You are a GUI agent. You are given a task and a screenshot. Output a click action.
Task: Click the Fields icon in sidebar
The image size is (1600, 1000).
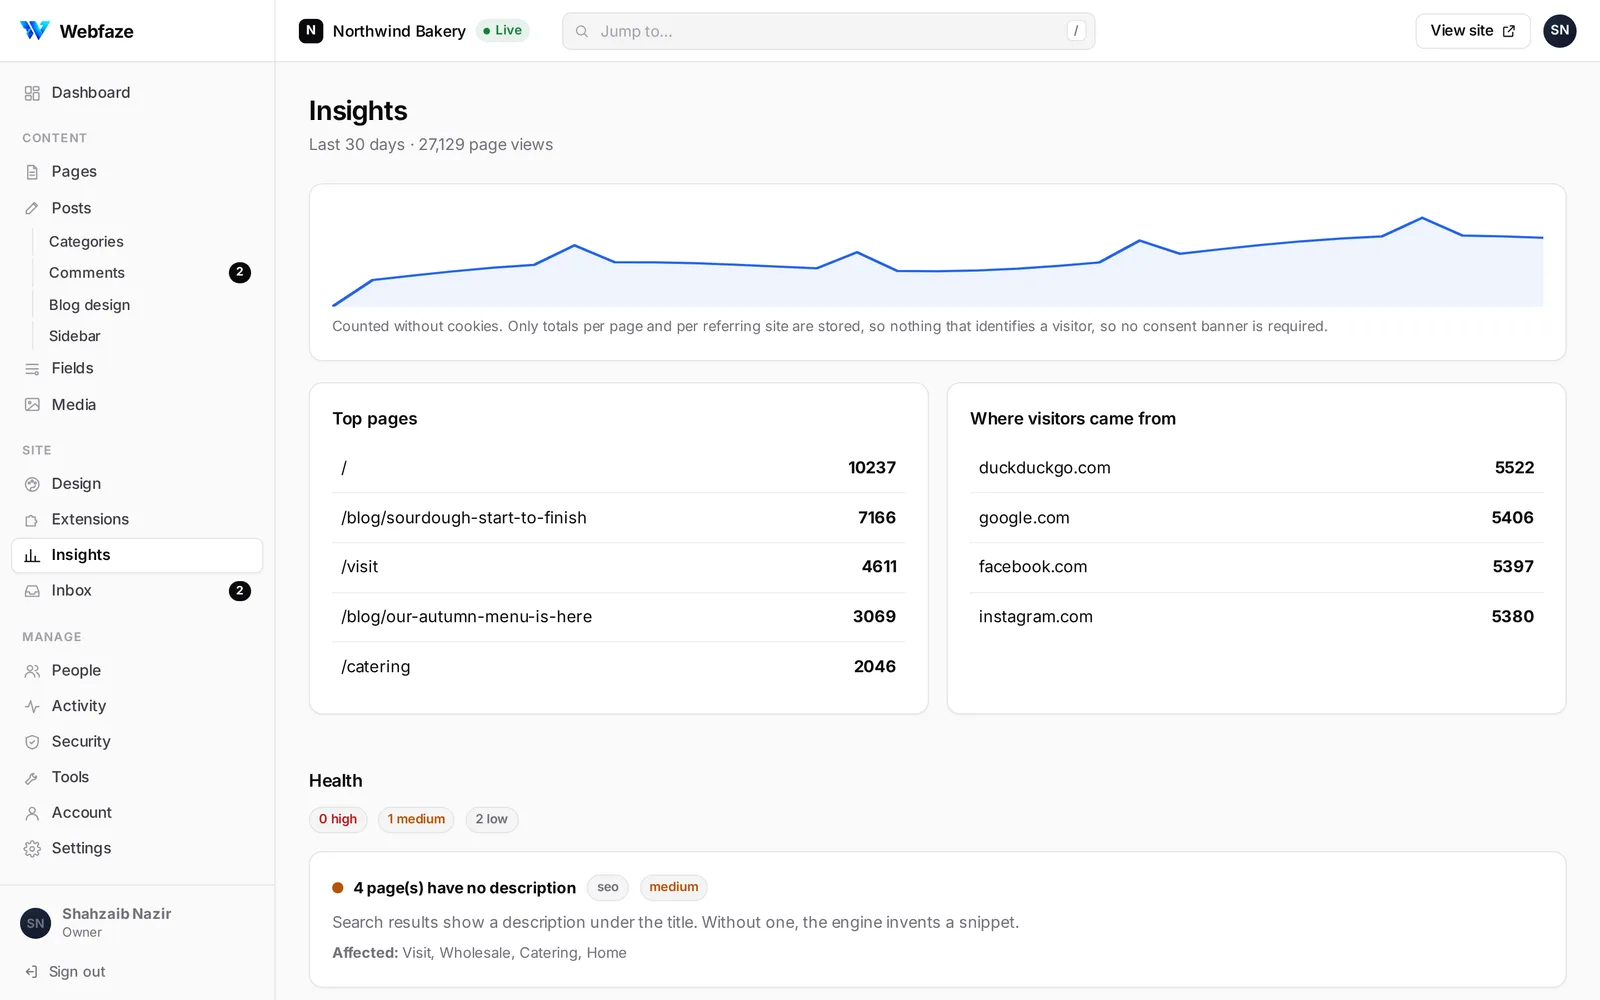tap(32, 369)
